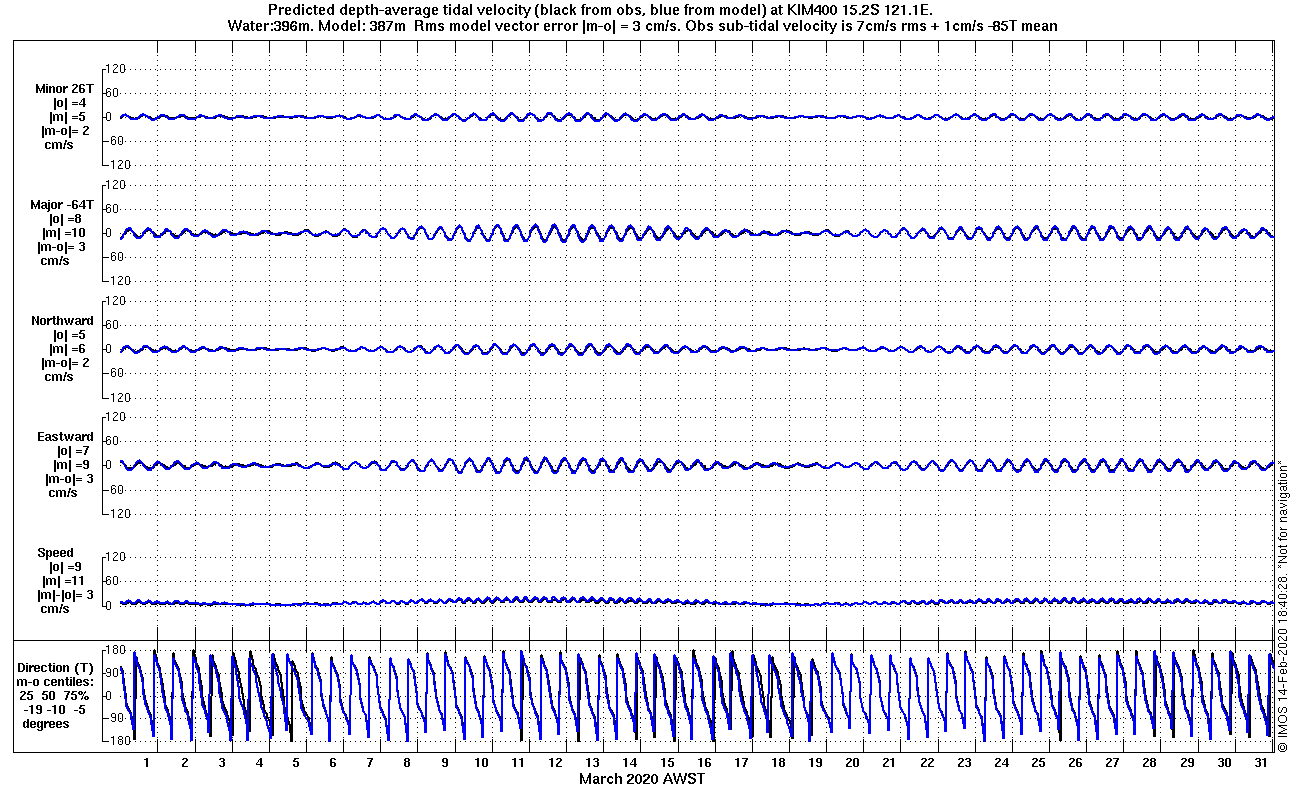Screen dimensions: 1300x800
Task: Select the 'Speed' panel label
Action: click(x=55, y=553)
